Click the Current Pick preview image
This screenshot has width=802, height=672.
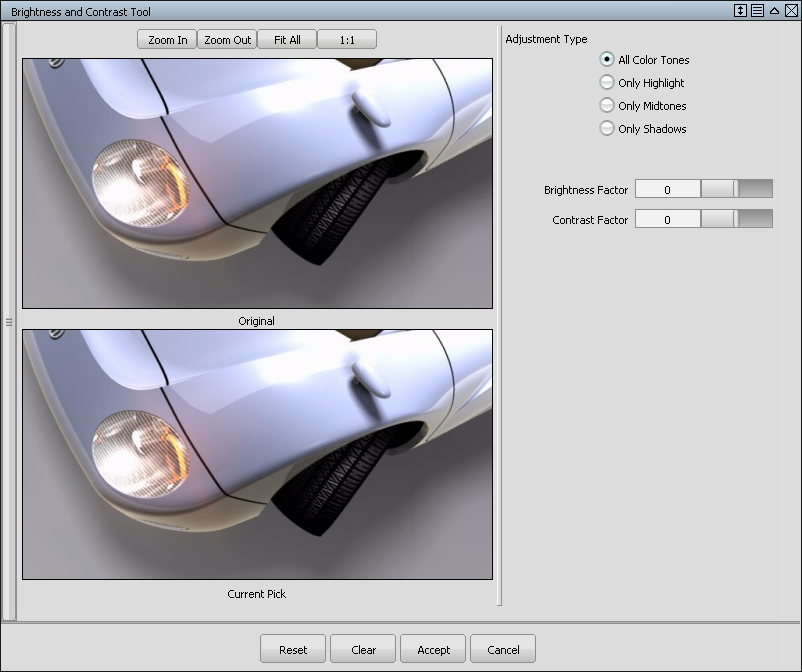click(x=256, y=454)
